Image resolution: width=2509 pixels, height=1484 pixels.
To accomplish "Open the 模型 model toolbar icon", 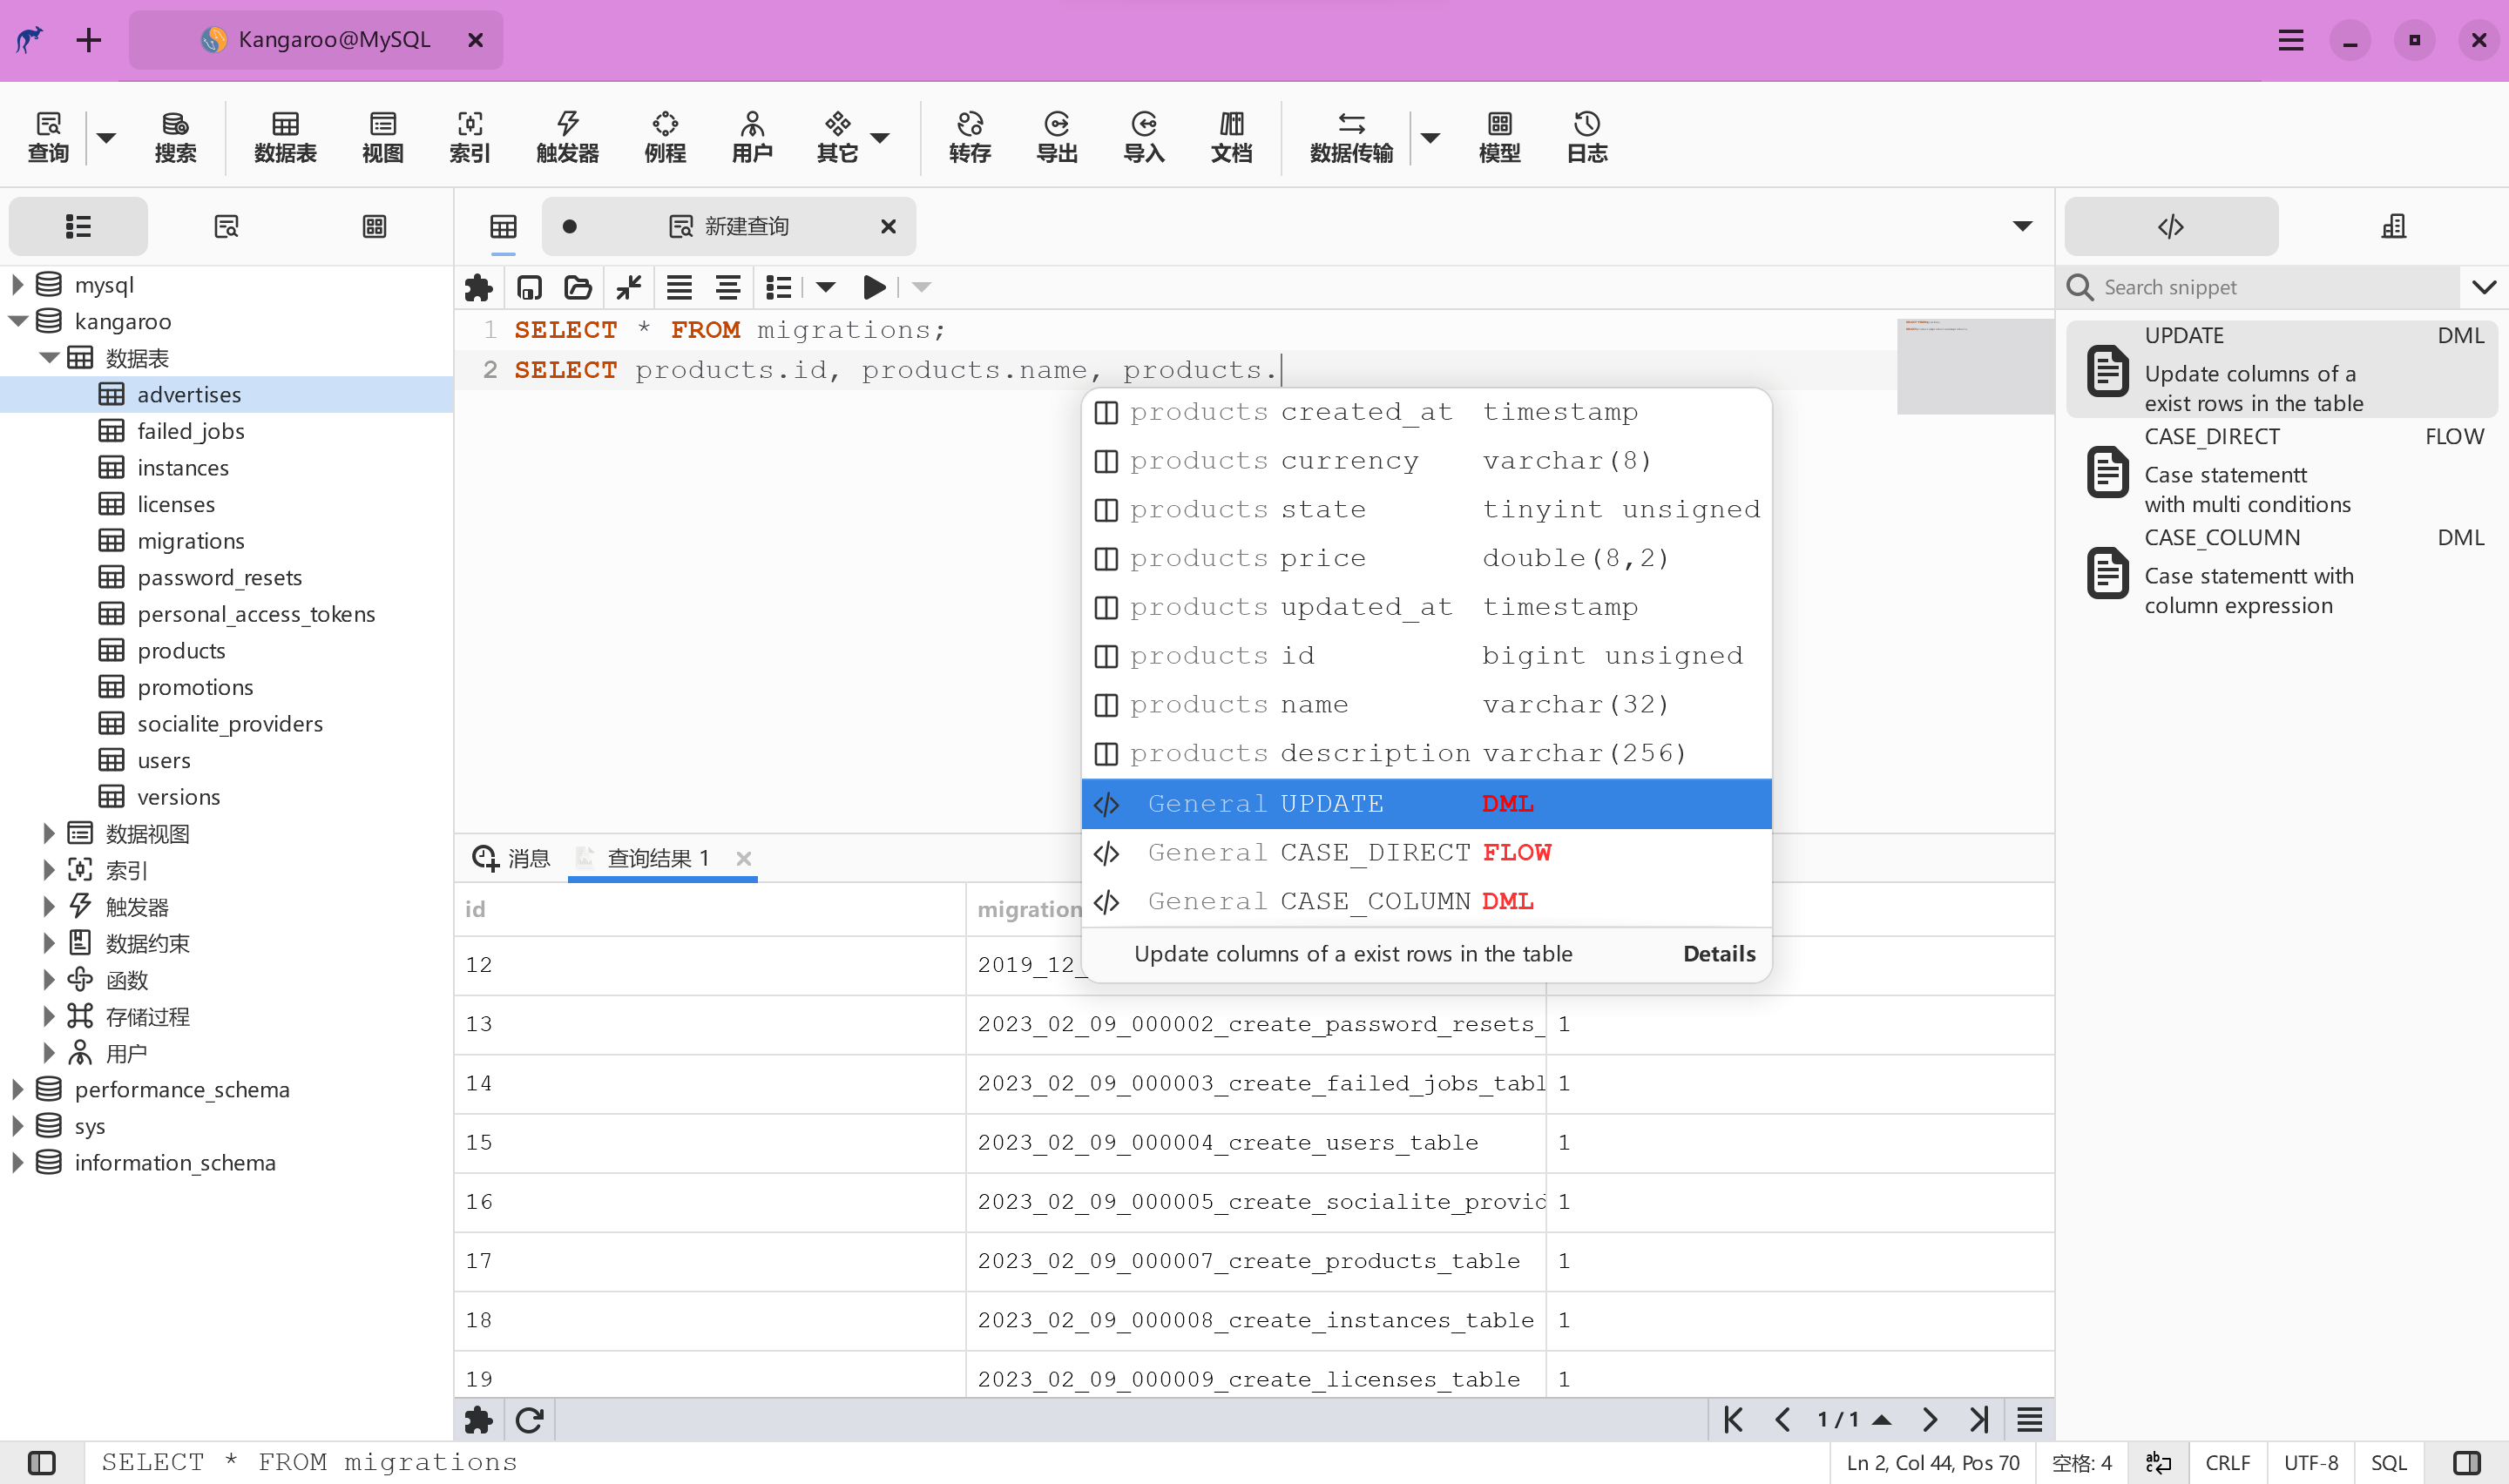I will point(1498,137).
